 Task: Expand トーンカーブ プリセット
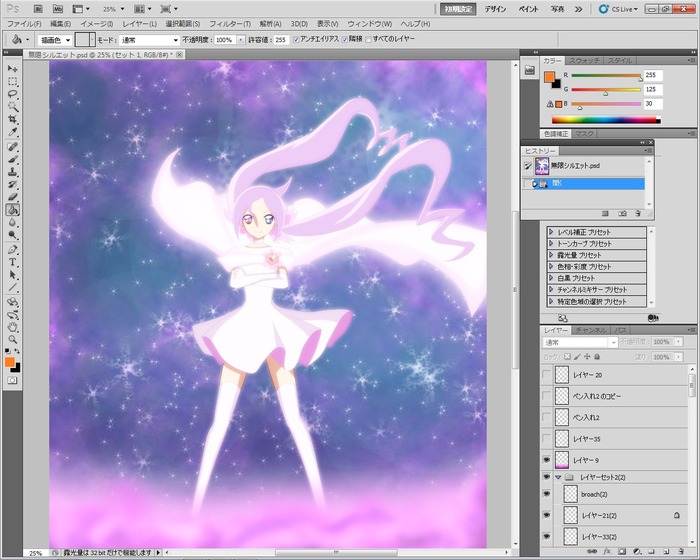click(x=551, y=243)
